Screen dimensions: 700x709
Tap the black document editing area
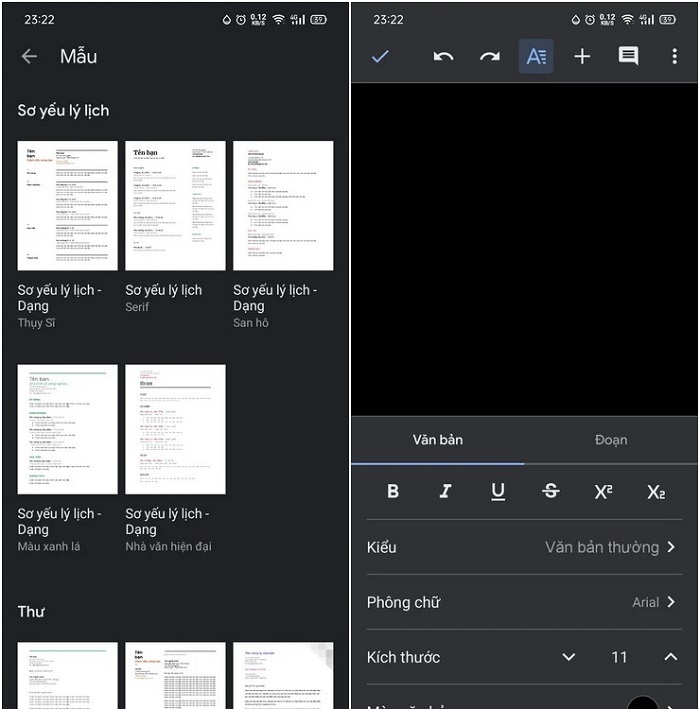pyautogui.click(x=525, y=249)
